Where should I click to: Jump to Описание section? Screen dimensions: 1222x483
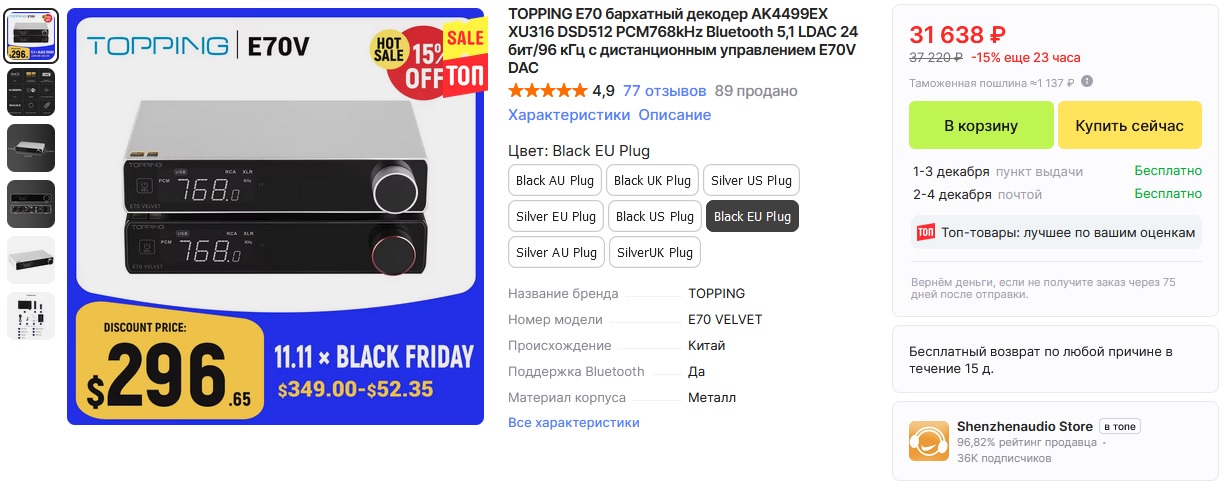[675, 115]
